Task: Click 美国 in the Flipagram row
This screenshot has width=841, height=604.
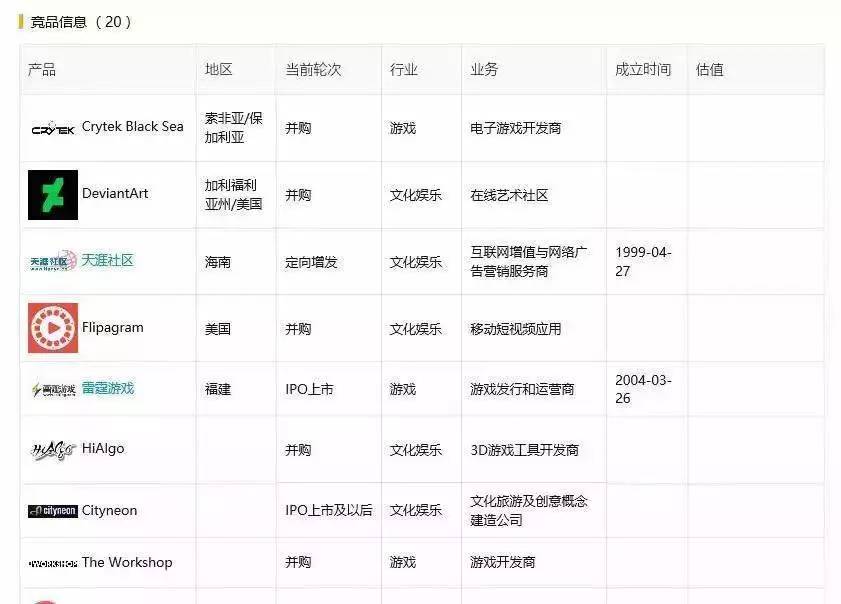Action: click(218, 329)
